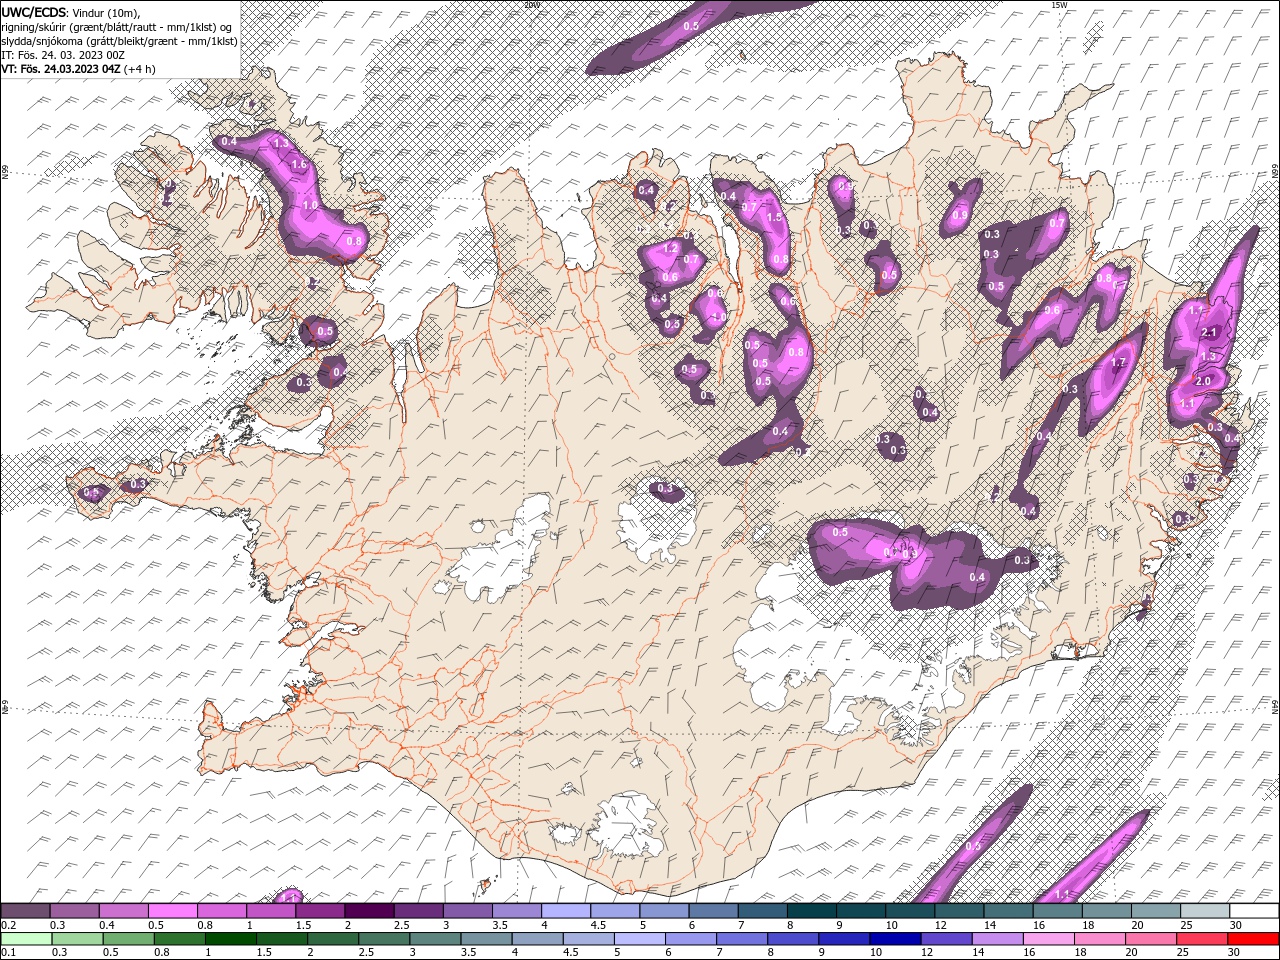Click the 4.5 label in snow legend row
This screenshot has width=1280, height=960.
(x=598, y=925)
